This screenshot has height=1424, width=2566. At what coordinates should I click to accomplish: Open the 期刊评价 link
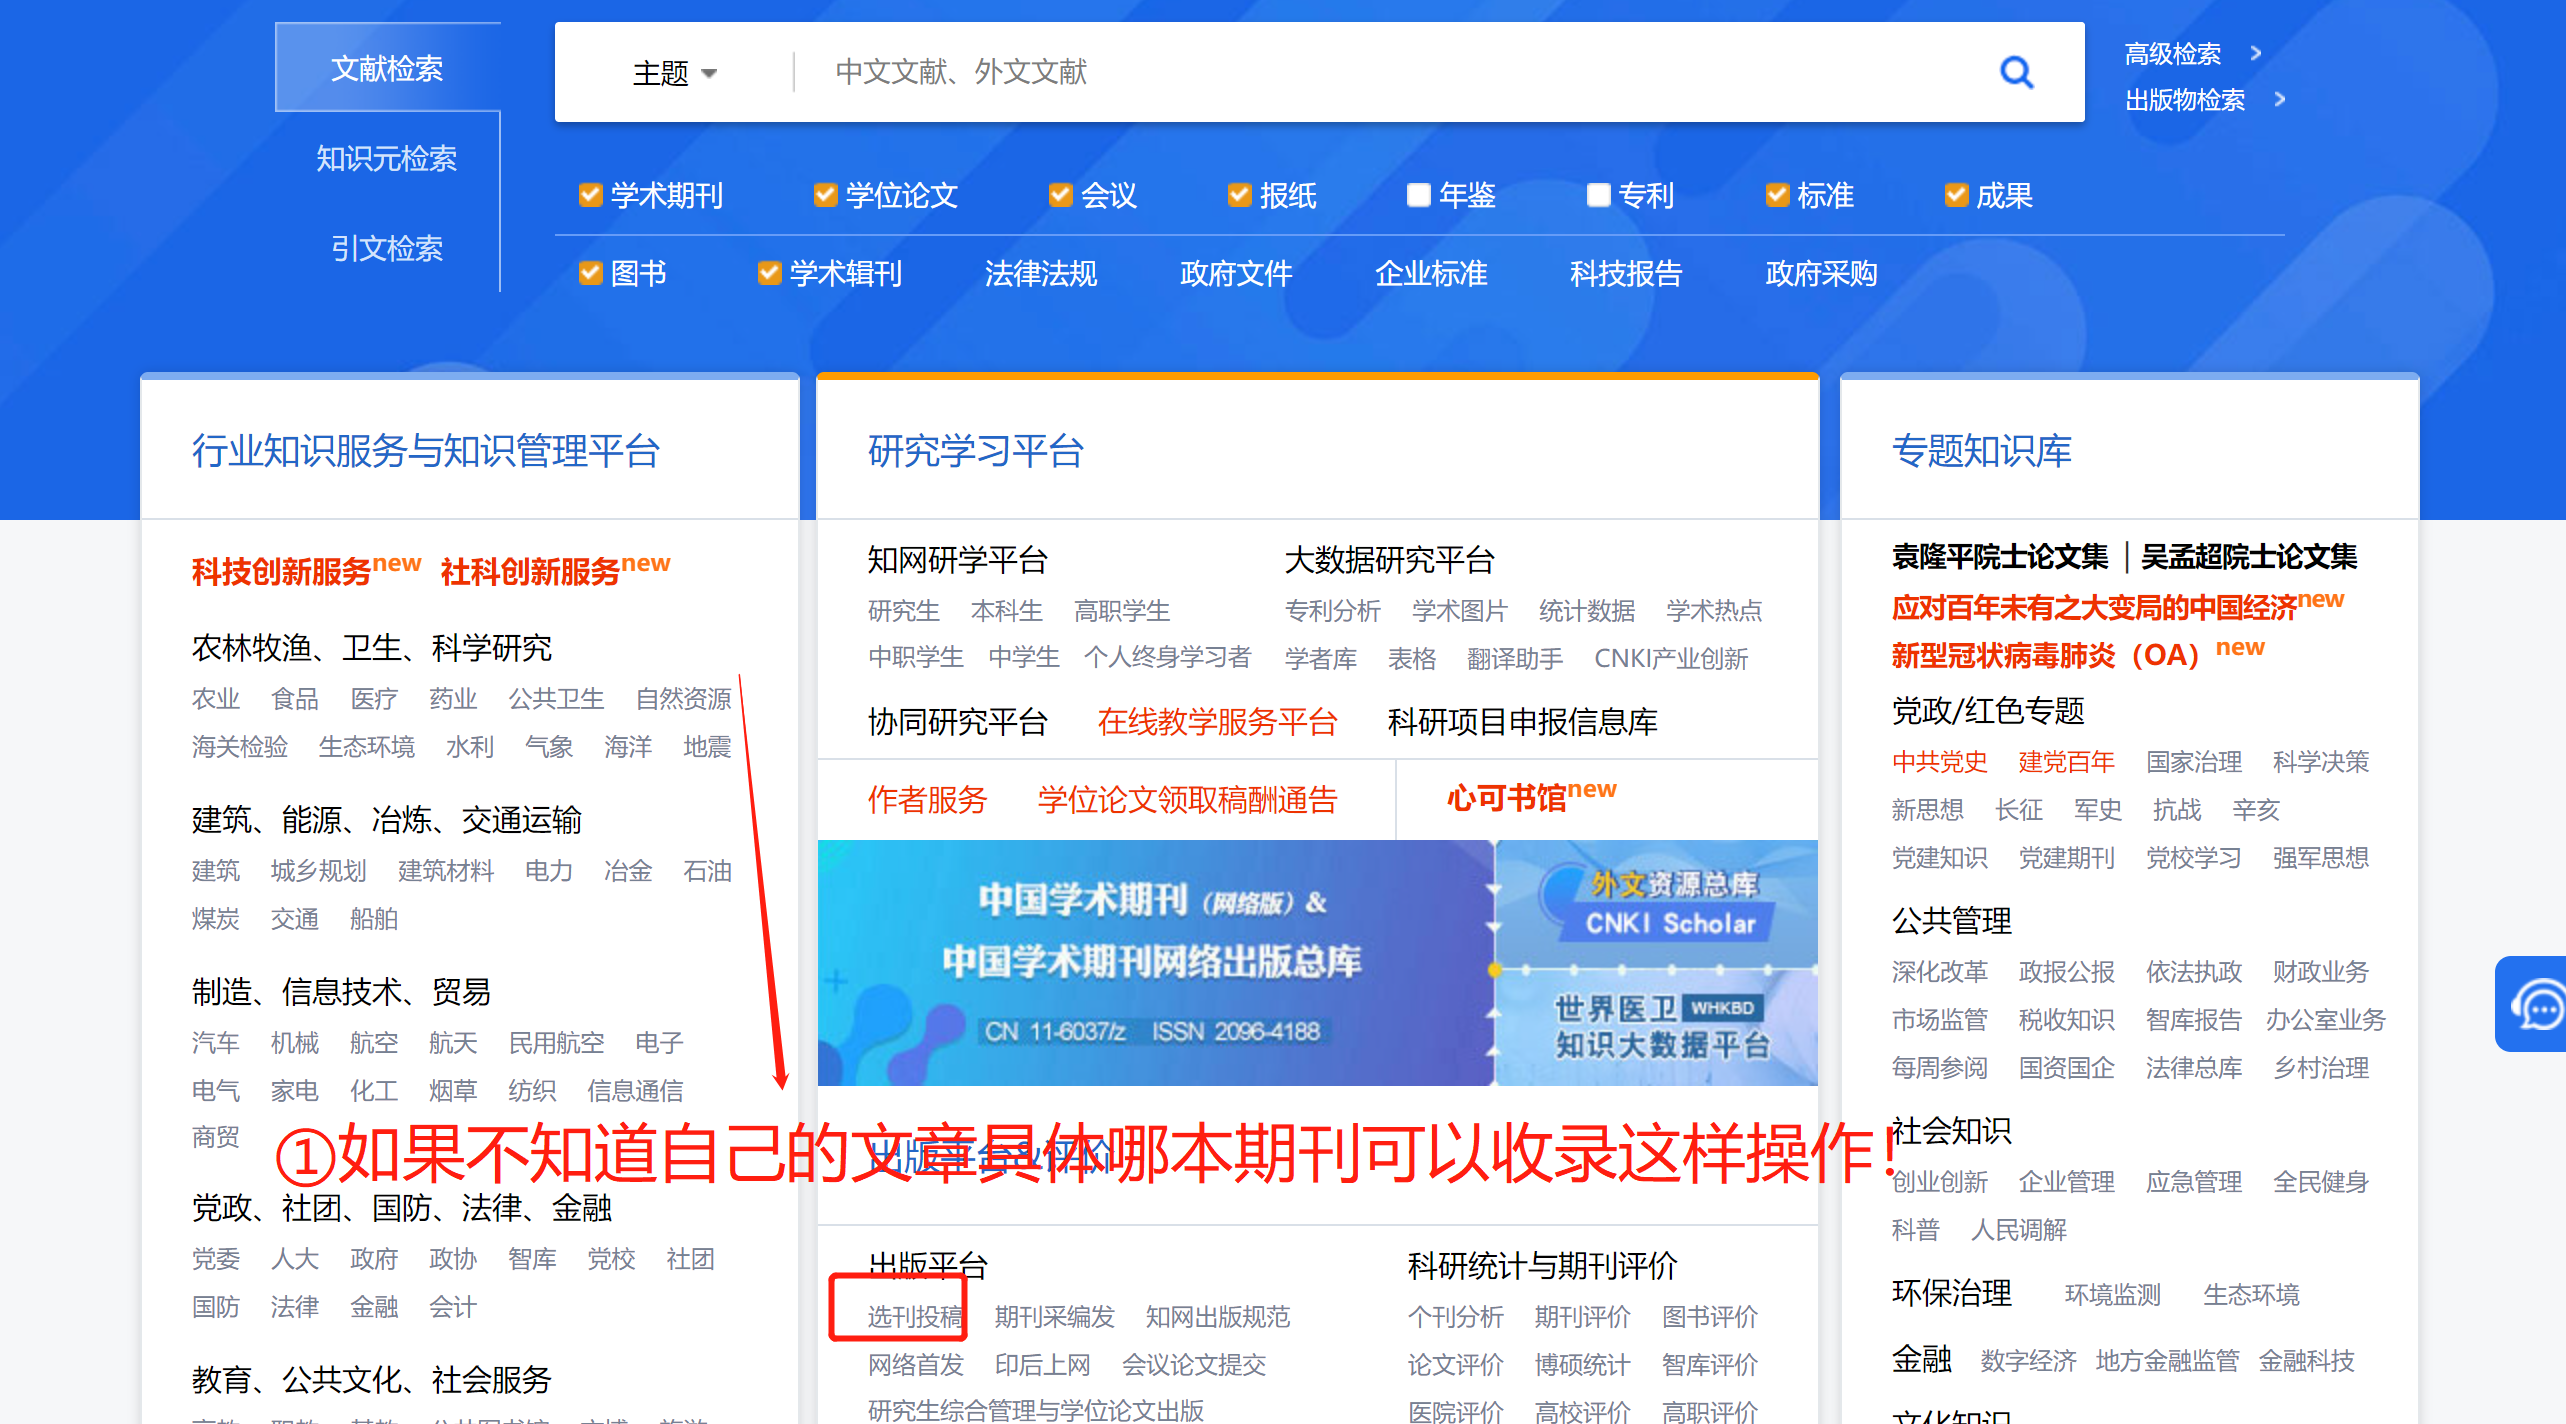coord(1582,1316)
